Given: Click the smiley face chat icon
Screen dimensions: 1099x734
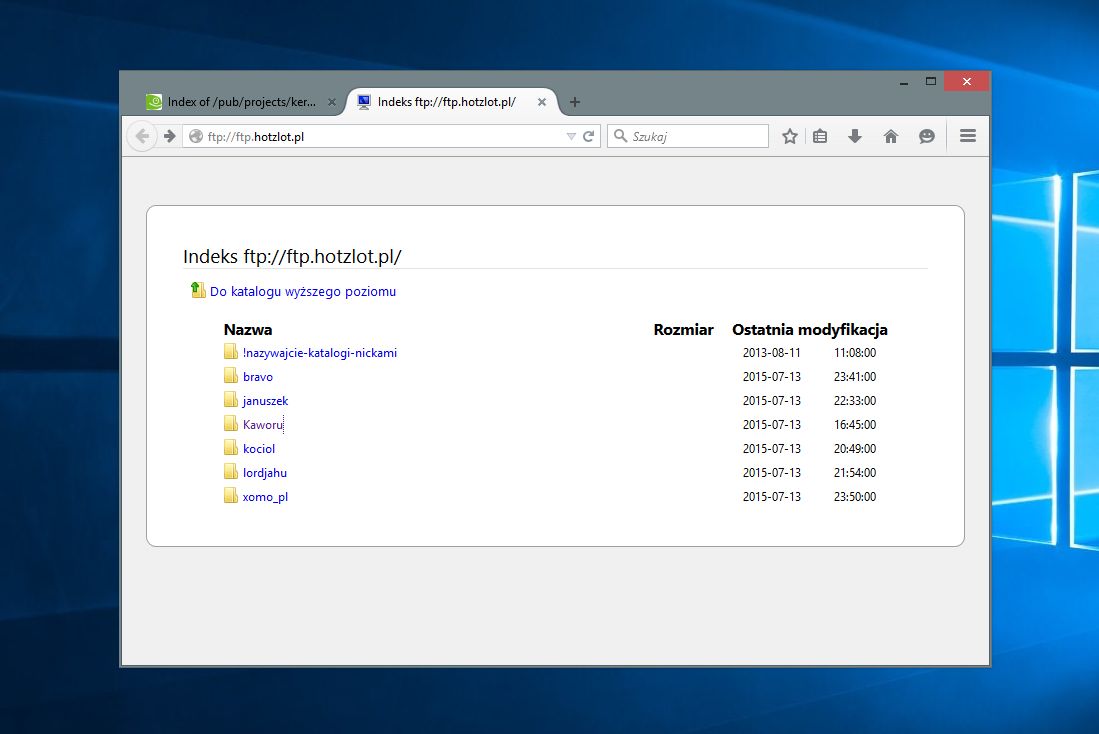Looking at the screenshot, I should (x=927, y=137).
